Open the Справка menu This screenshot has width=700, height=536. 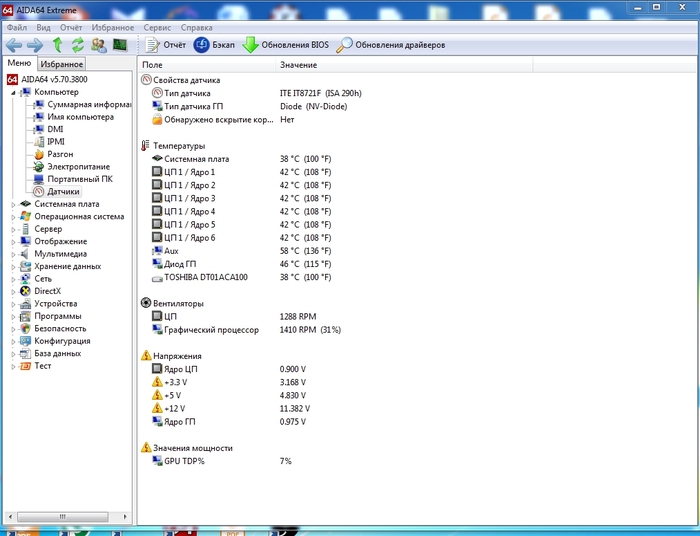196,28
